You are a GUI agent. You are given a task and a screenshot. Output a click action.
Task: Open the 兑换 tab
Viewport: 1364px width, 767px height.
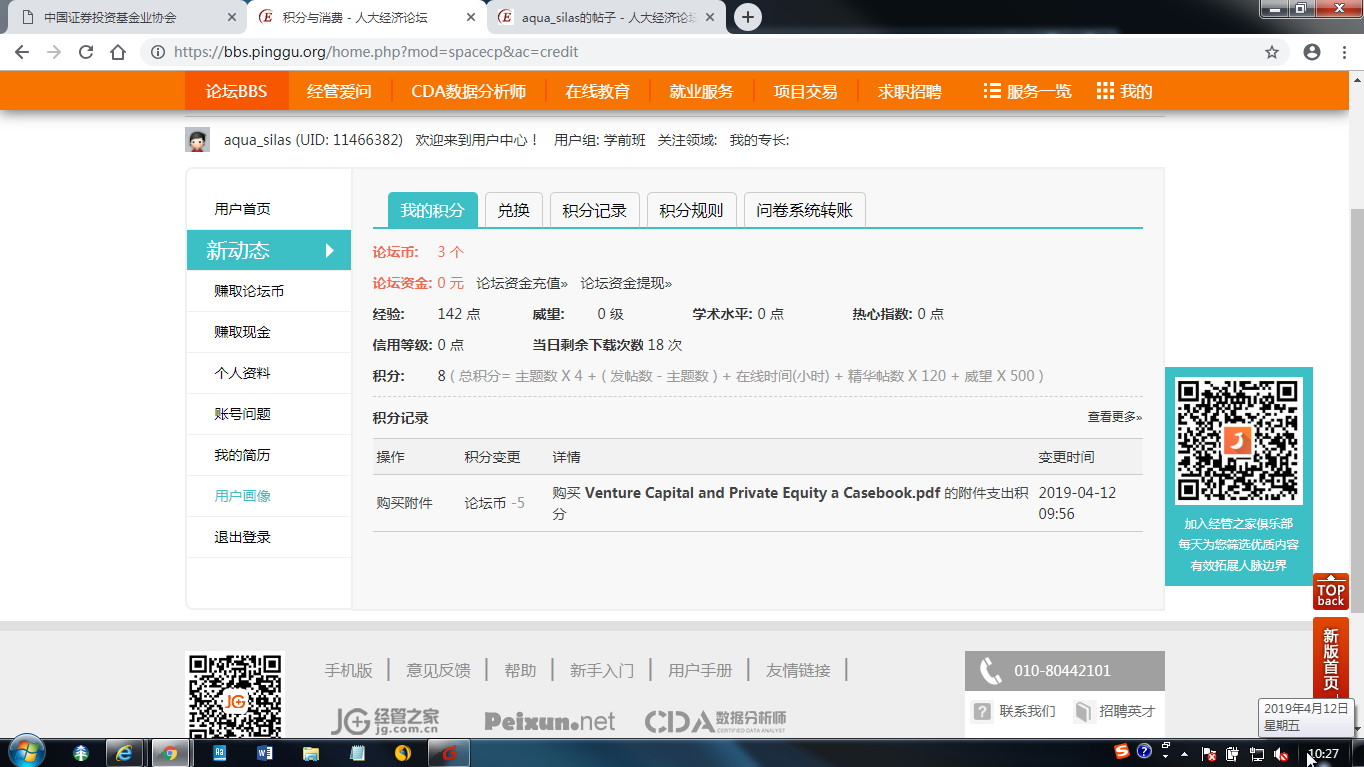click(x=513, y=210)
